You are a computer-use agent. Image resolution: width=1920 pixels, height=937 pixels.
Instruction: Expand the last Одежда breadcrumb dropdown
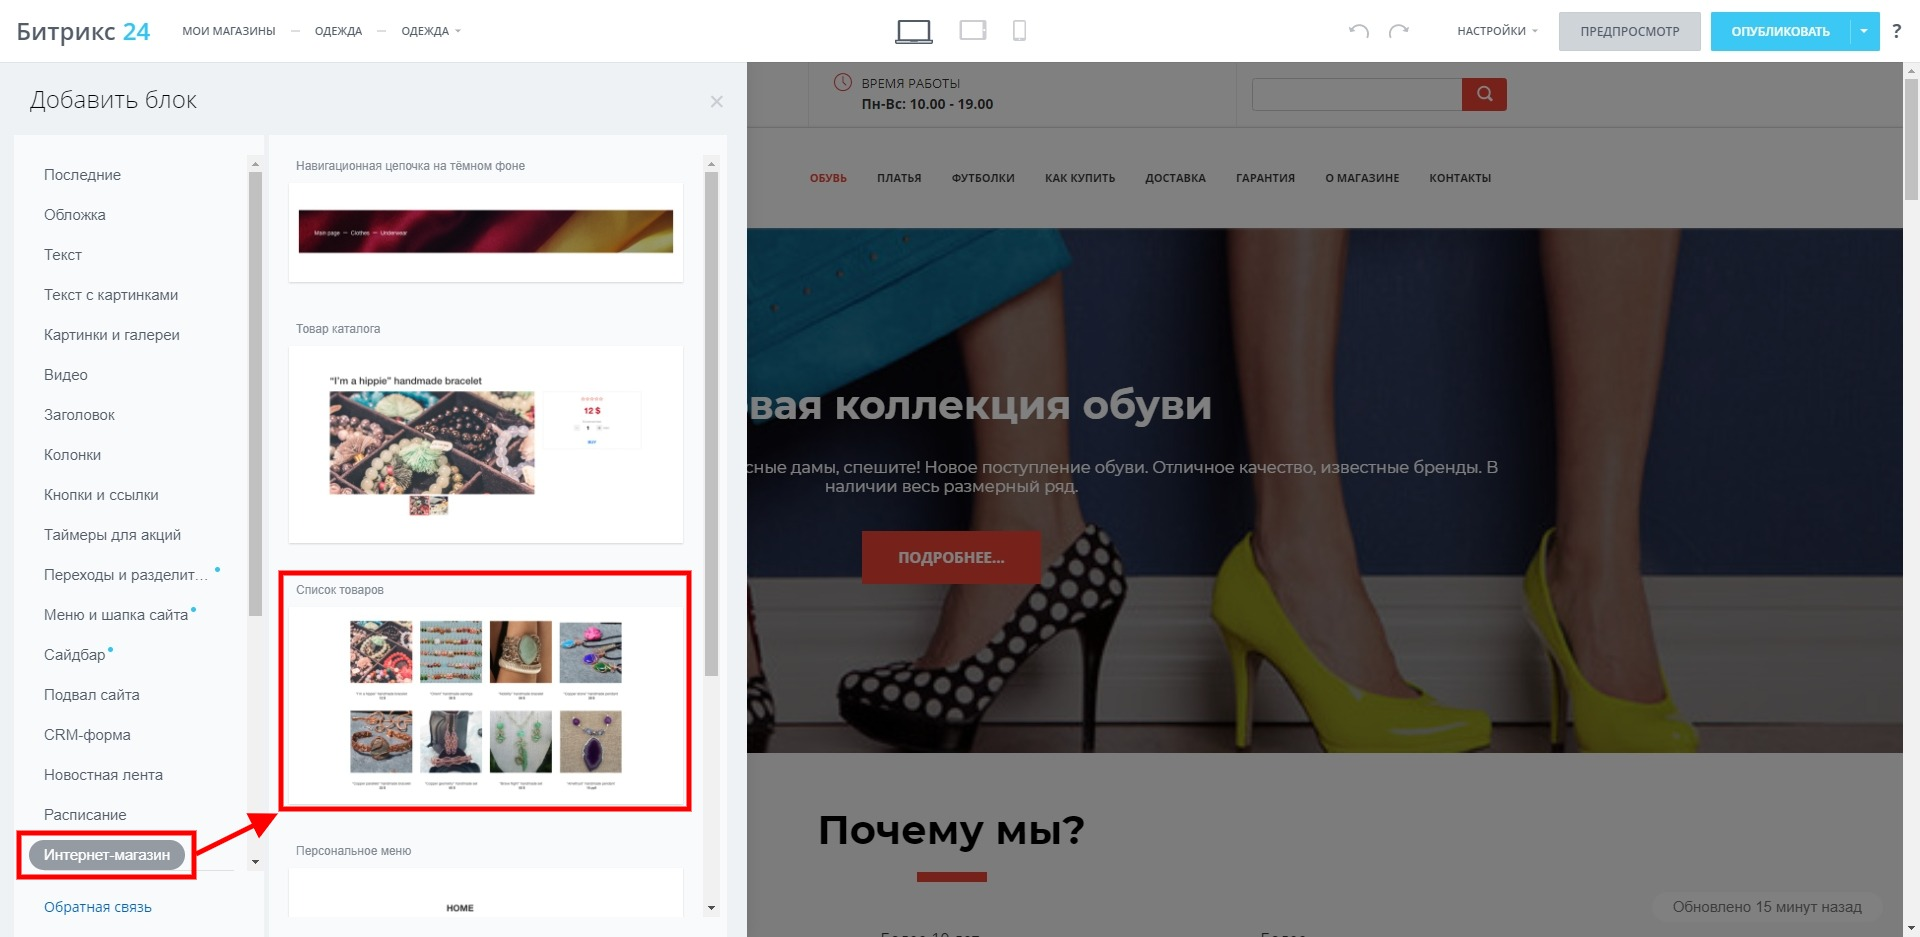(x=431, y=31)
